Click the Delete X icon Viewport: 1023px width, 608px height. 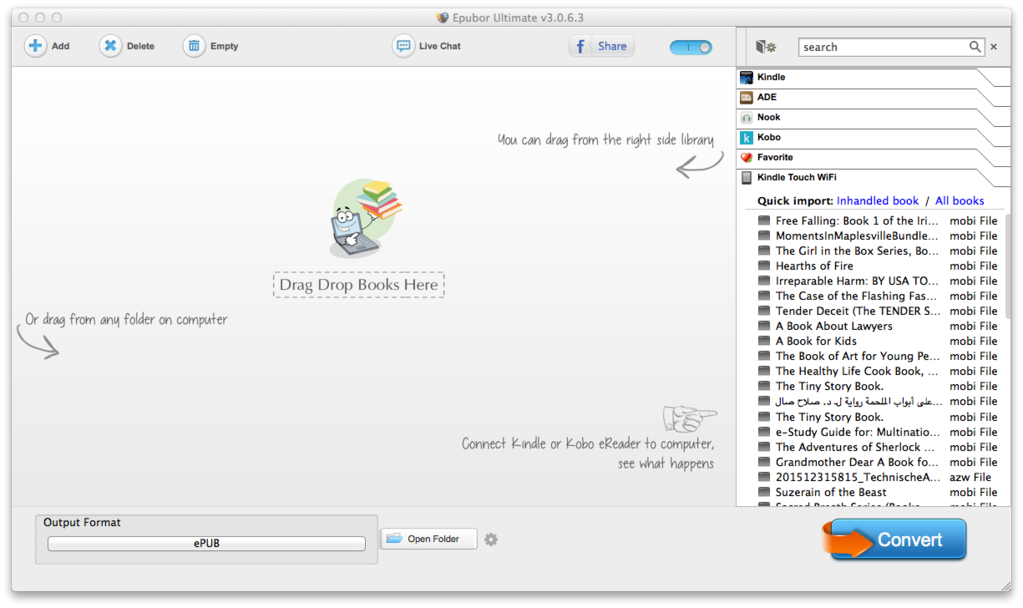tap(110, 46)
